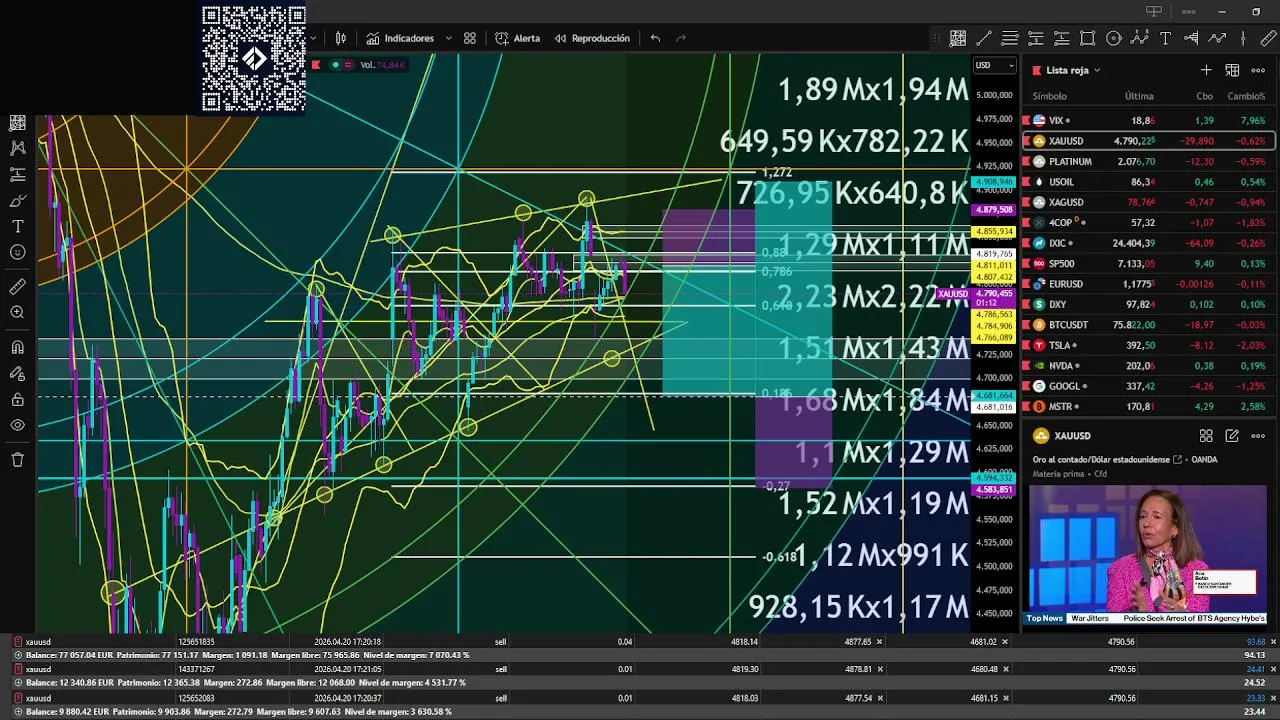Toggle lock all drawings padlock
The height and width of the screenshot is (720, 1280).
click(x=17, y=399)
